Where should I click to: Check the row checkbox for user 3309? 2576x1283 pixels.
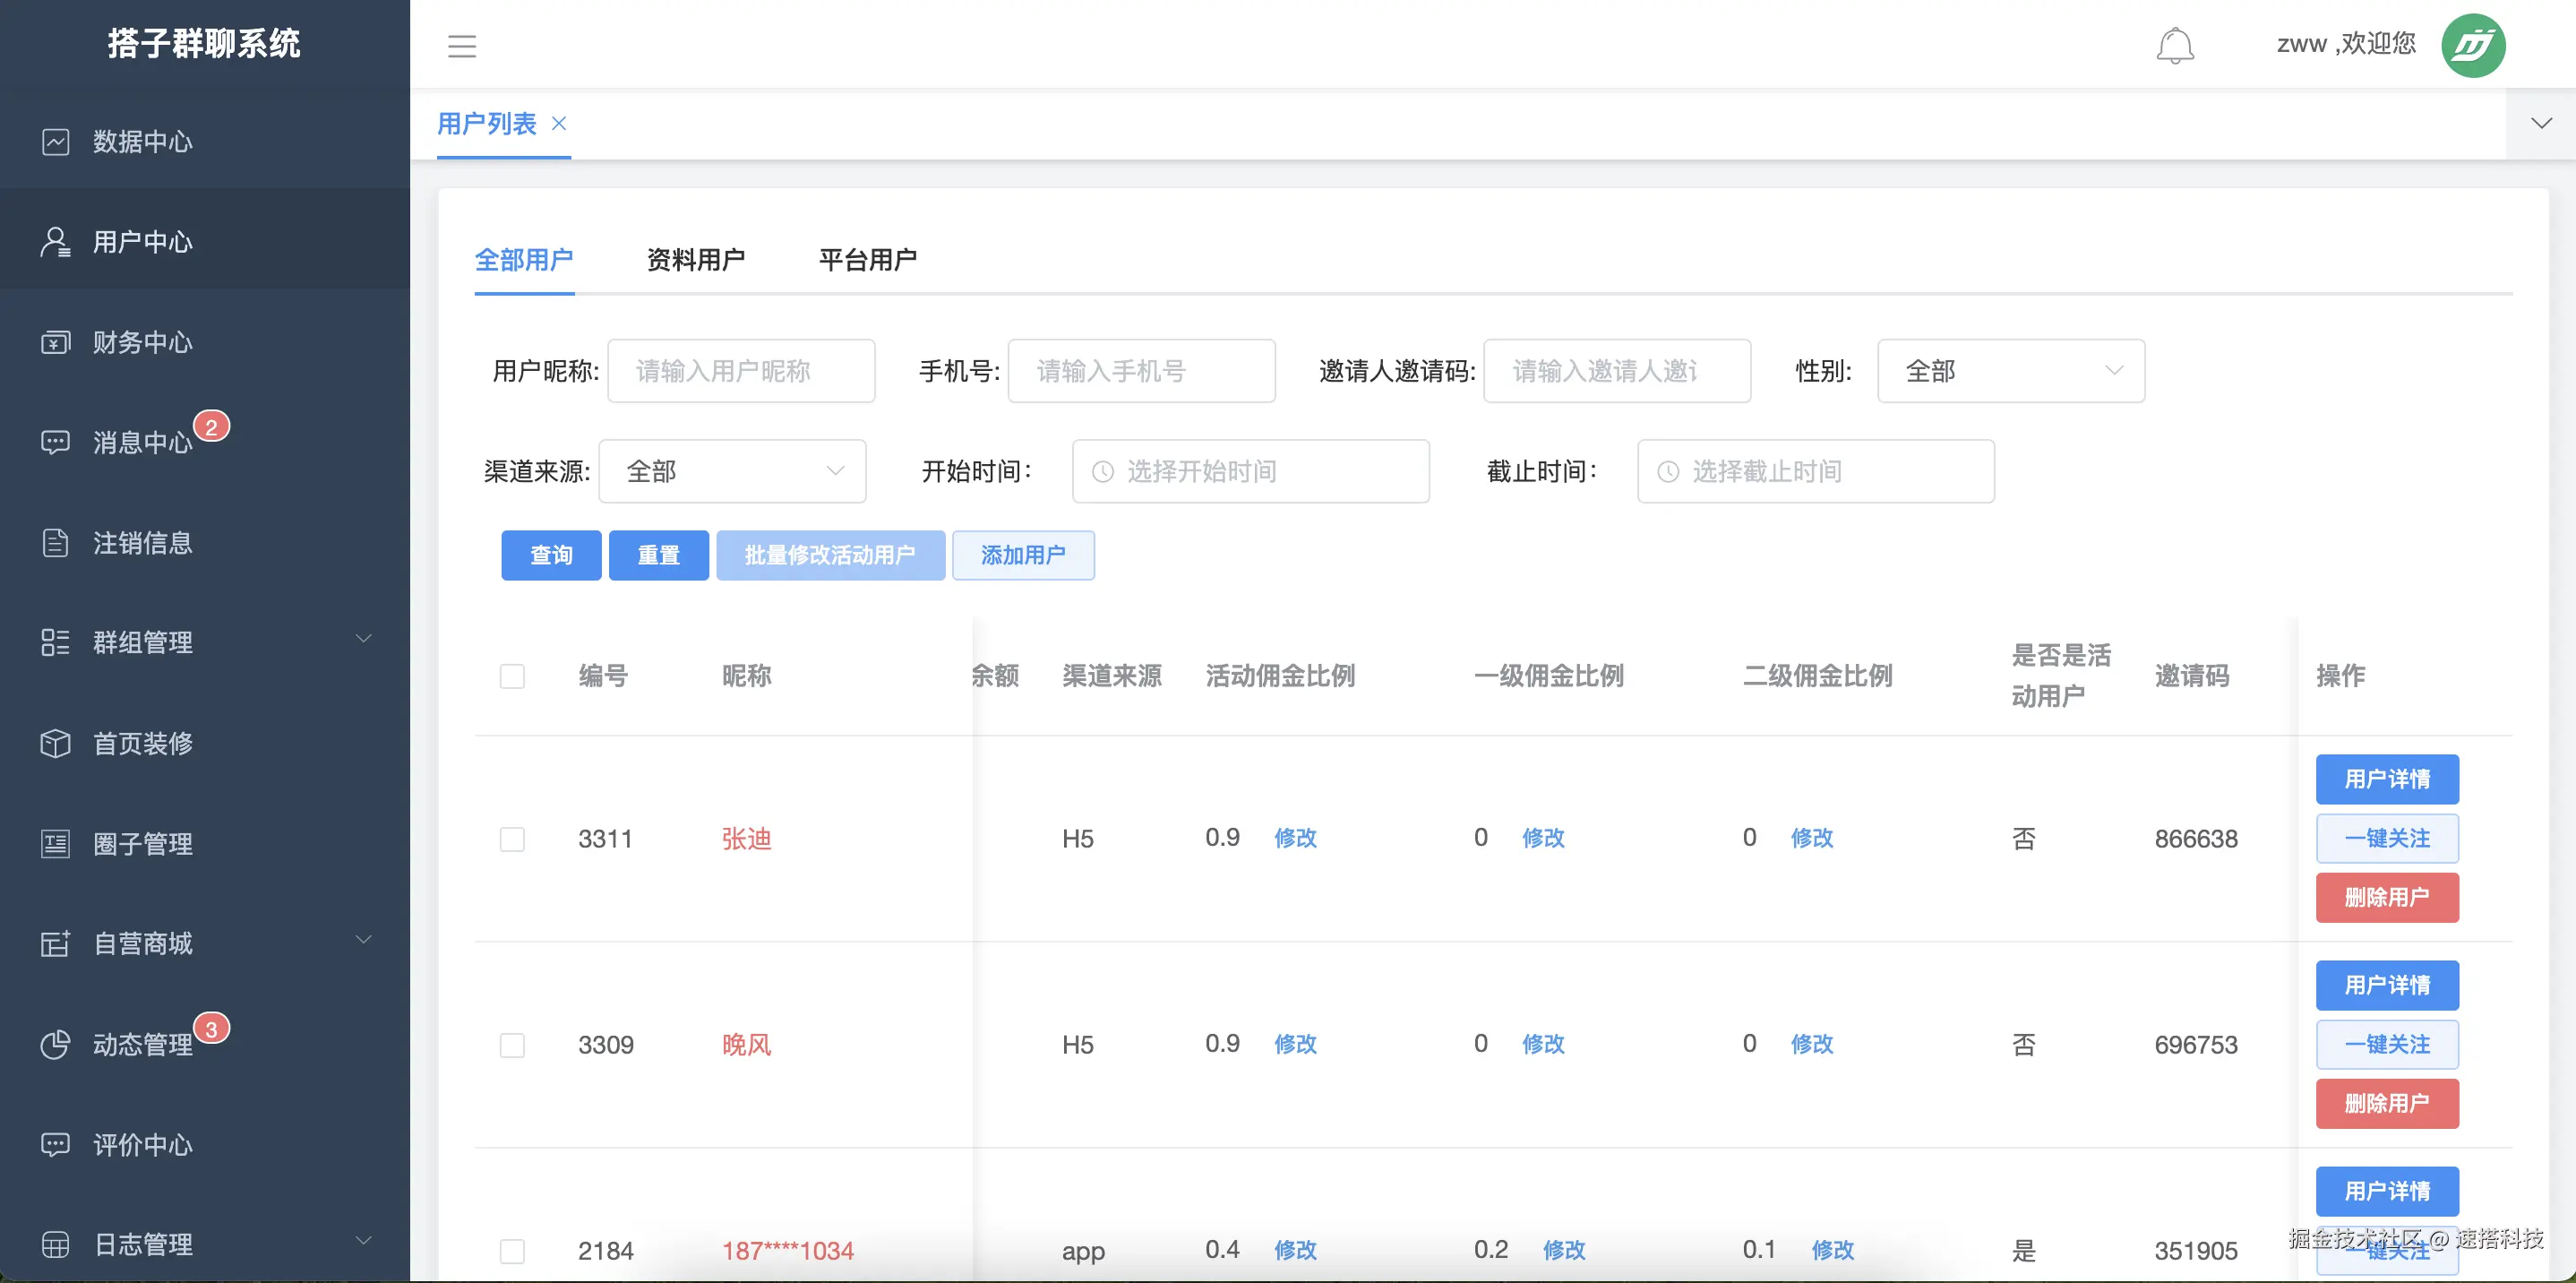513,1044
